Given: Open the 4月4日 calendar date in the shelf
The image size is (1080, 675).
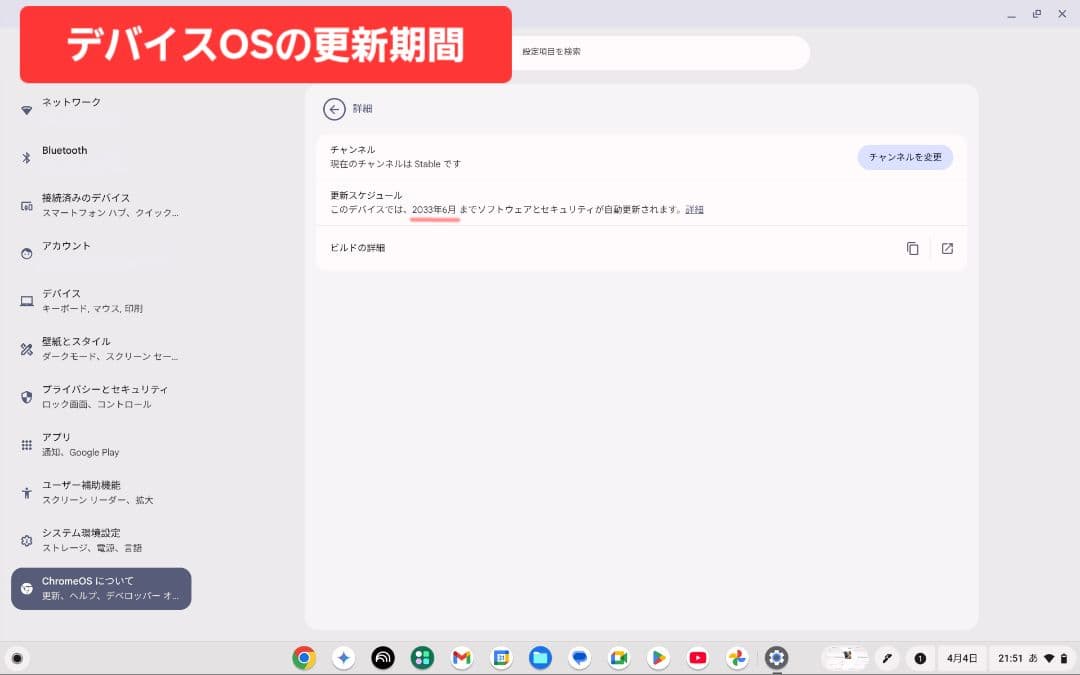Looking at the screenshot, I should (961, 658).
